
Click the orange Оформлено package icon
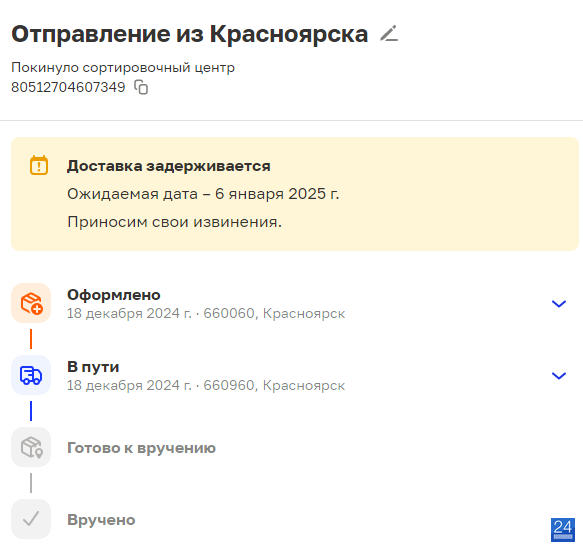(31, 303)
